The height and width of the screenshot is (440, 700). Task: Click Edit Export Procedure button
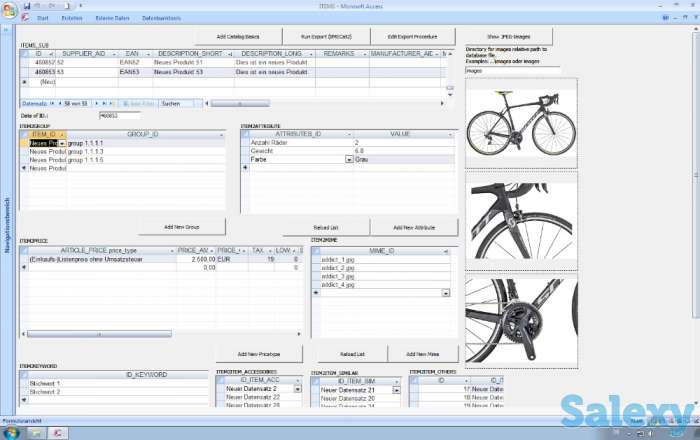(x=412, y=37)
